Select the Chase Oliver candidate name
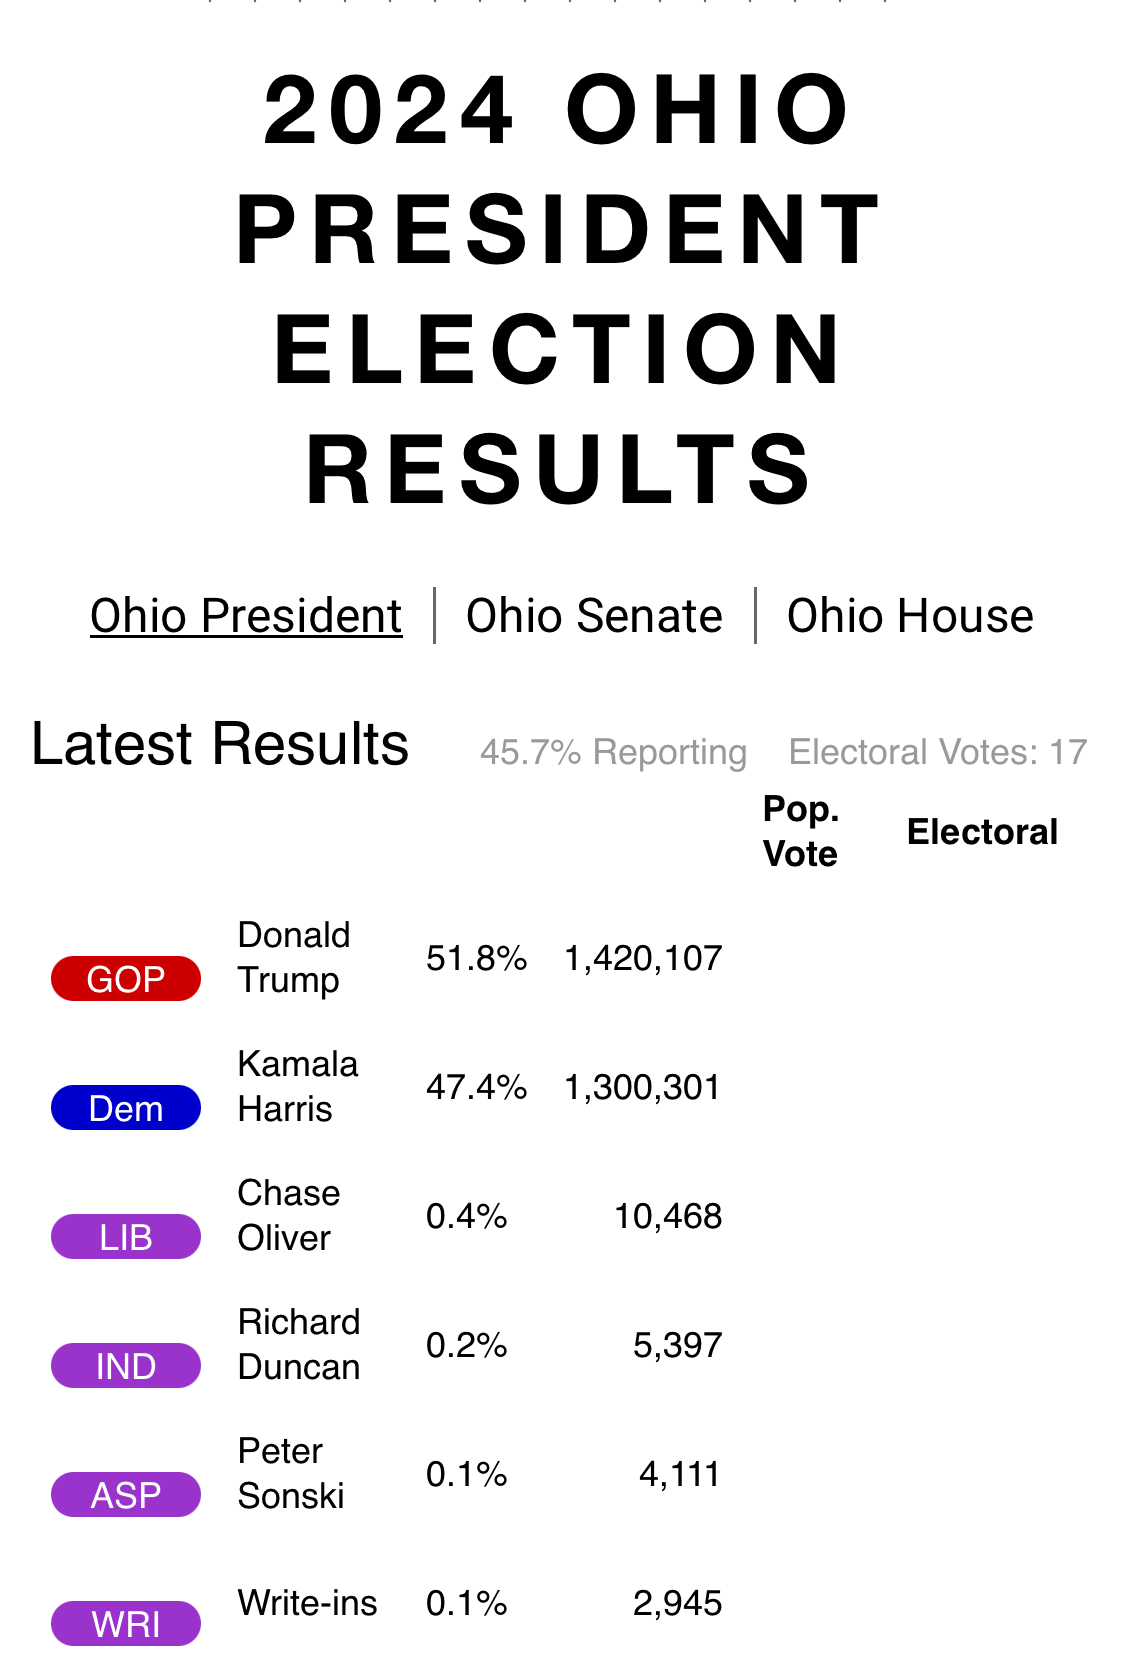The image size is (1125, 1676). 289,1215
